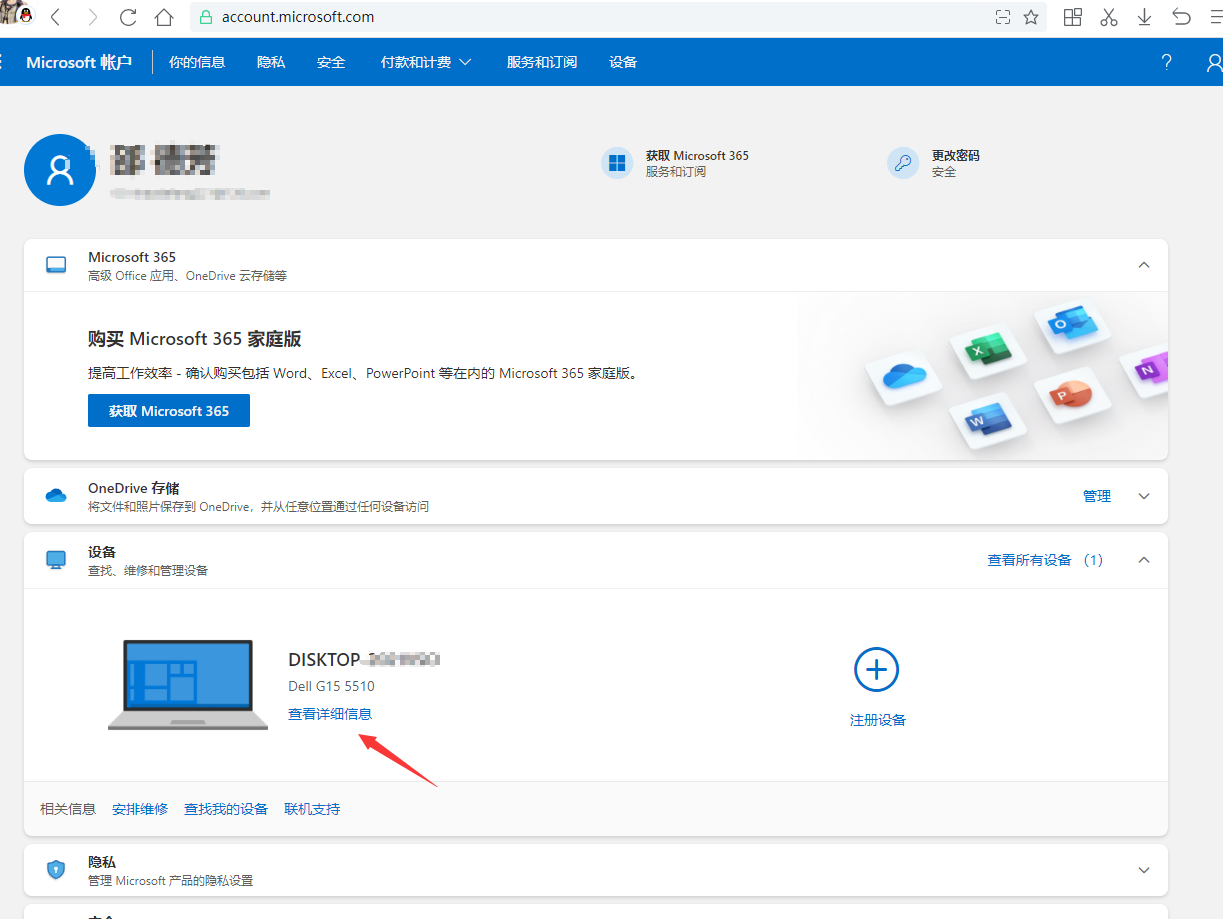Open 查看所有设备 (1) link

[x=1045, y=560]
